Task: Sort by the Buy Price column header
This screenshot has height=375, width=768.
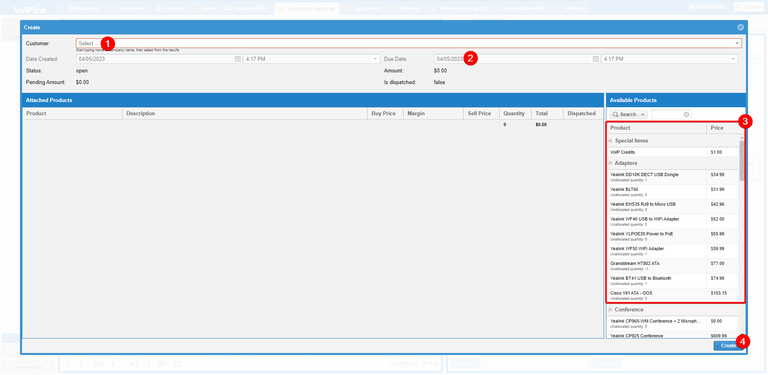Action: (x=385, y=113)
